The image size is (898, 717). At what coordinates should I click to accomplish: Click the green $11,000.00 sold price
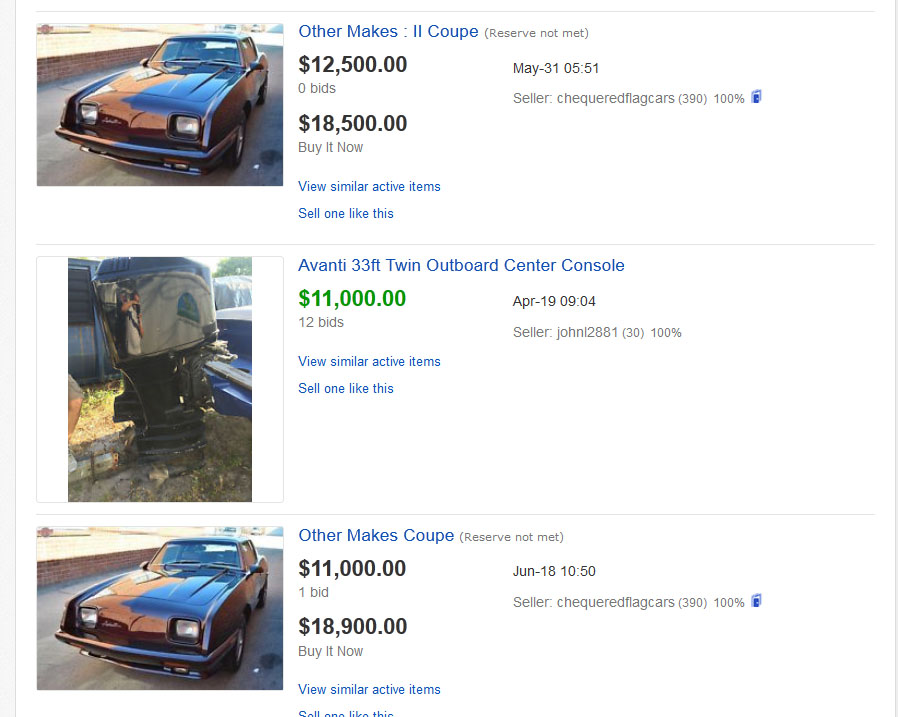tap(352, 299)
